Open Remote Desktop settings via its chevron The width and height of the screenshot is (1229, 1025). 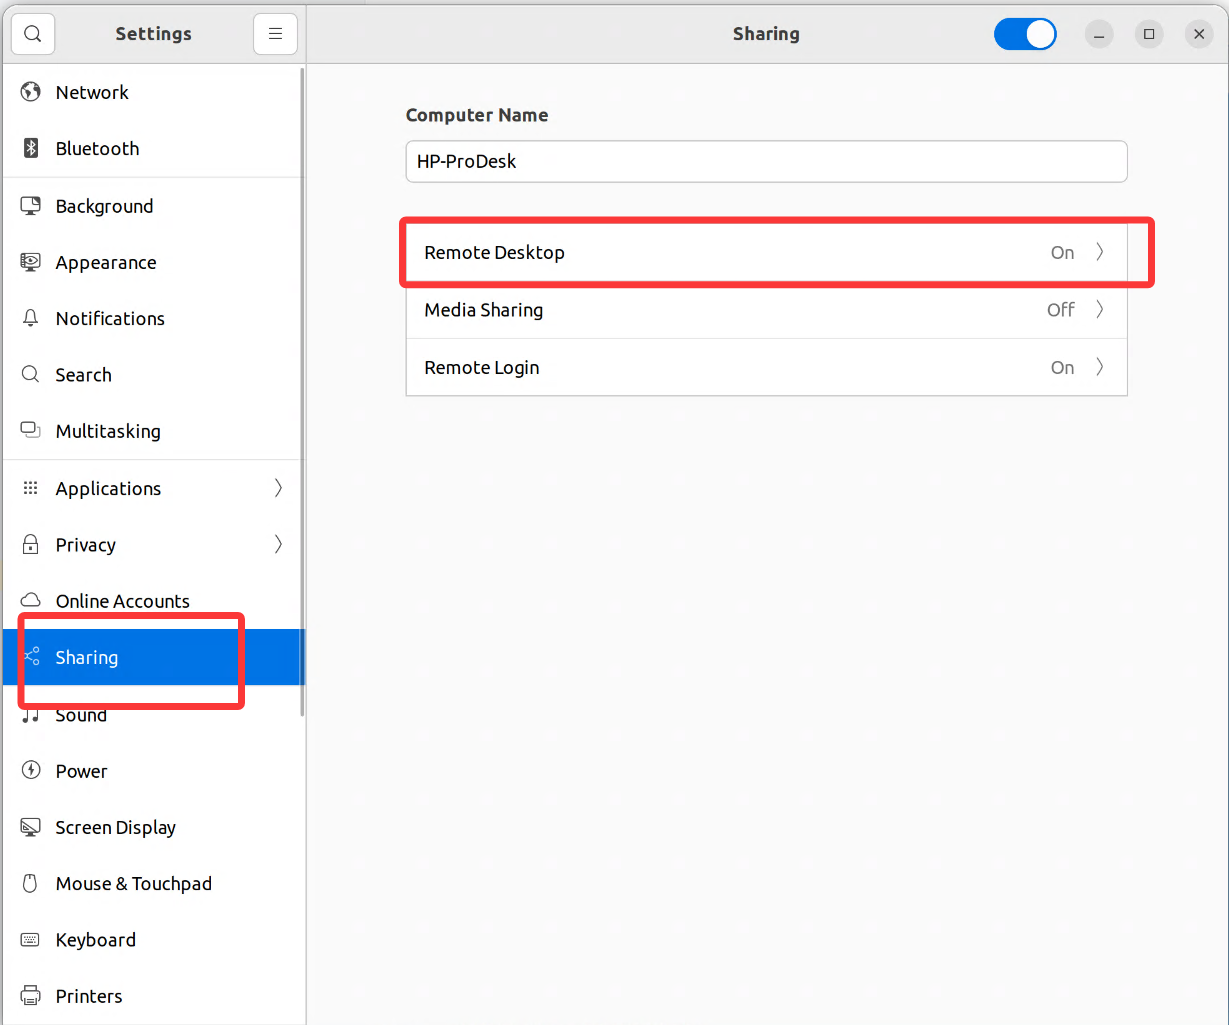click(1099, 252)
